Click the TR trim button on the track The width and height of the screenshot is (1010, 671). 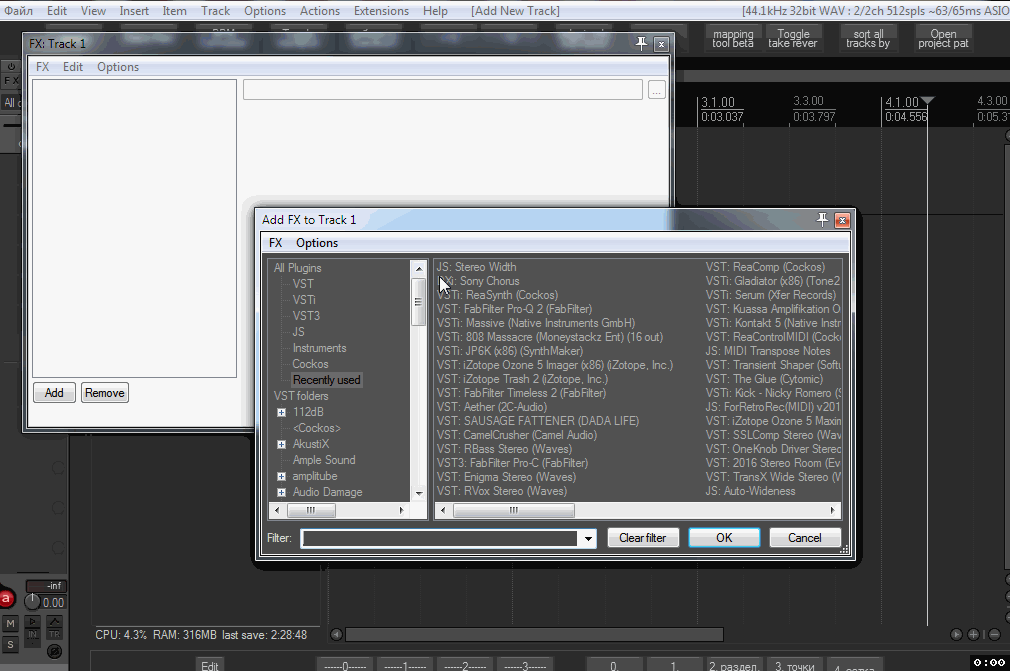55,635
